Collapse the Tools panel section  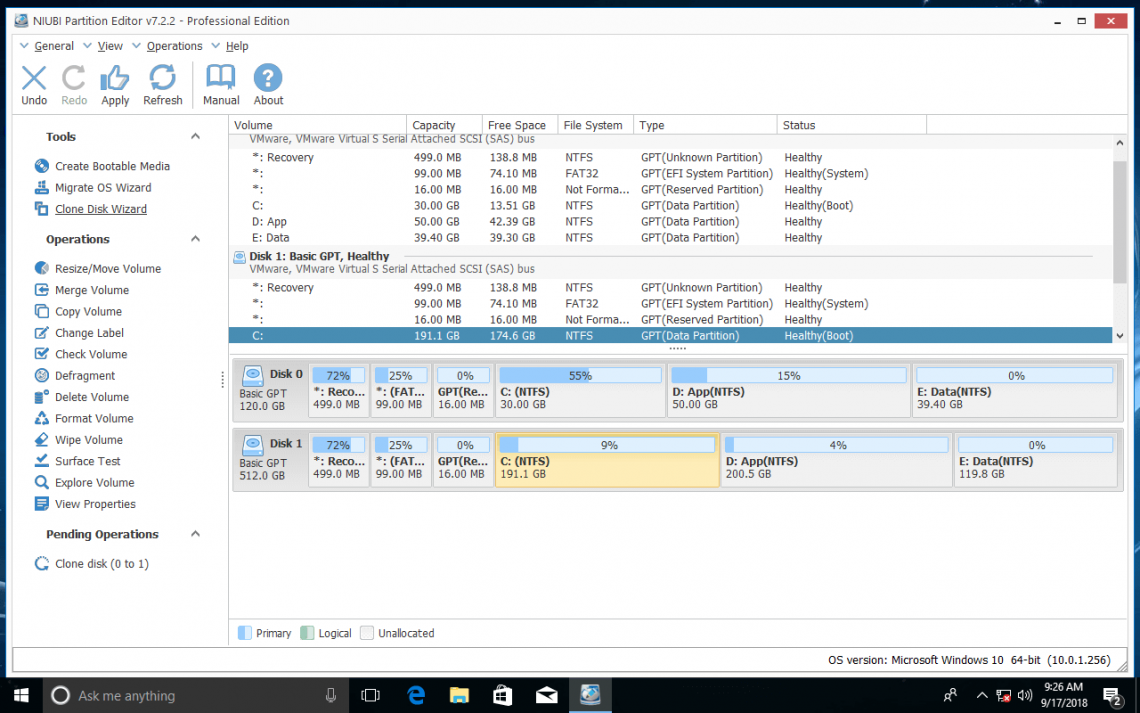pos(195,137)
